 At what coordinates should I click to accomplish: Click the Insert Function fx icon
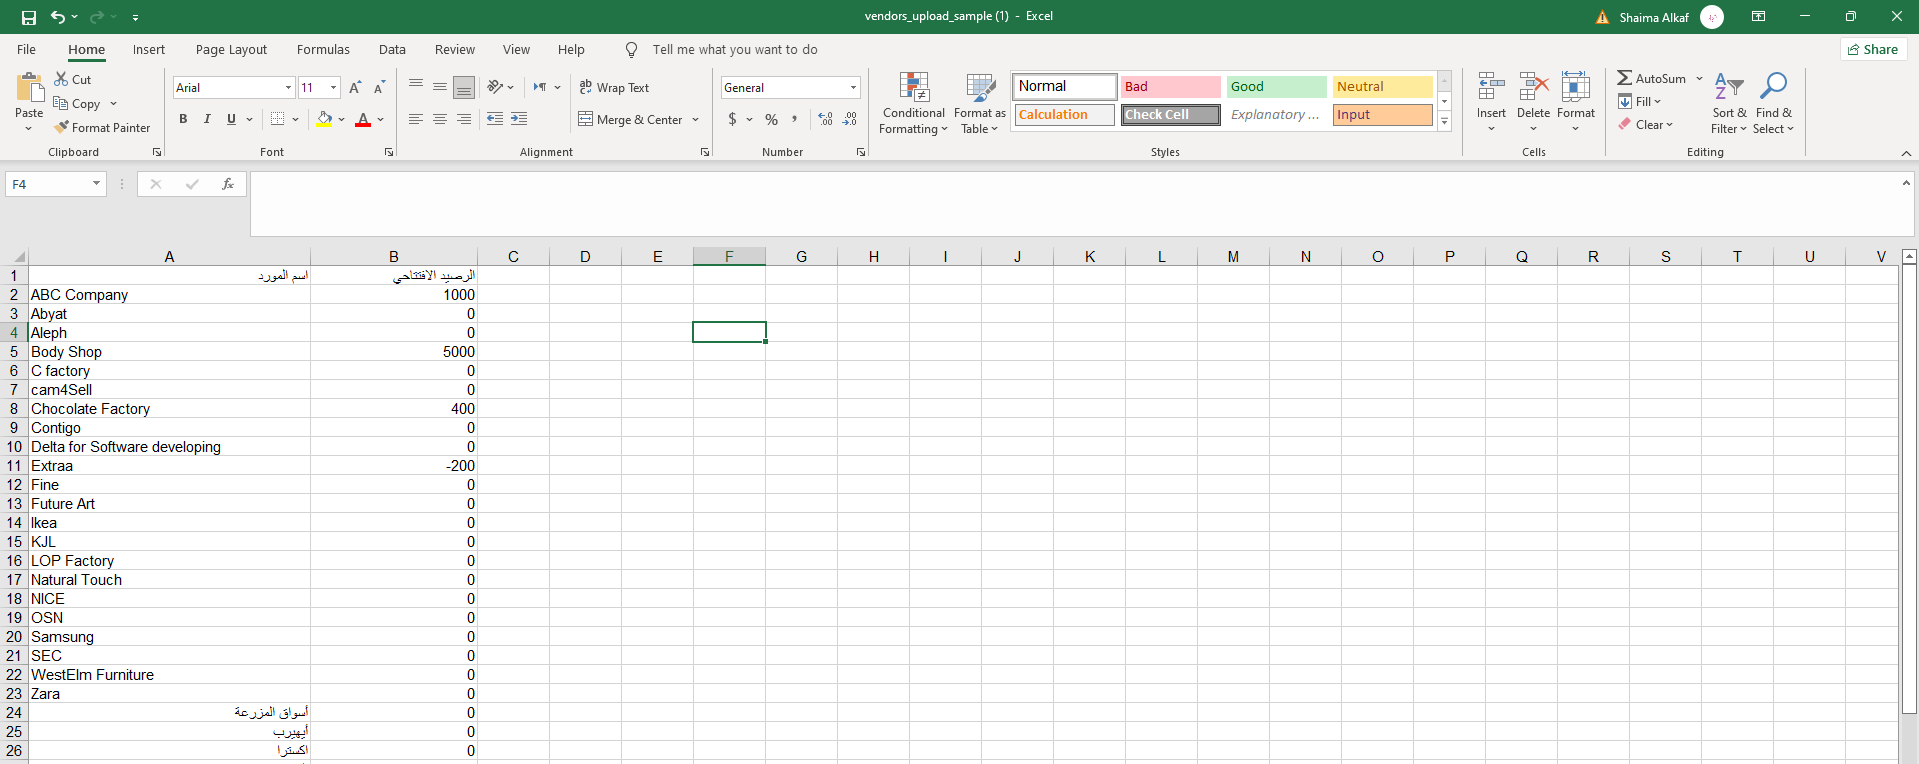tap(228, 184)
